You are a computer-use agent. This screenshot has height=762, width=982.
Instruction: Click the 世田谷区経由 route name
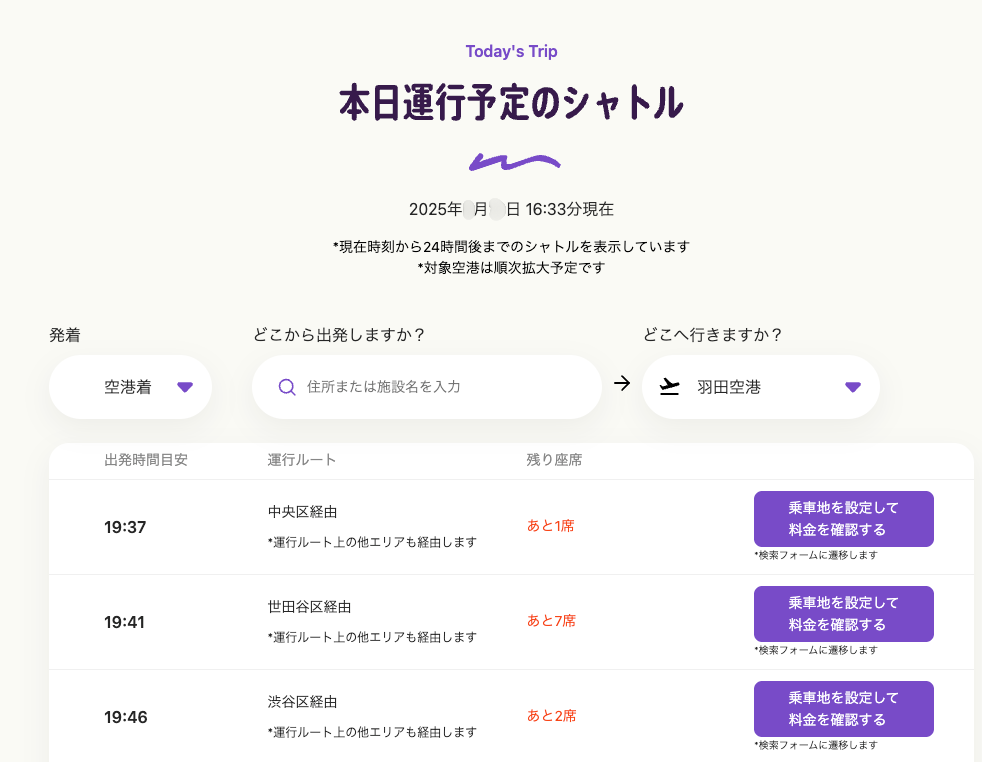click(x=309, y=607)
